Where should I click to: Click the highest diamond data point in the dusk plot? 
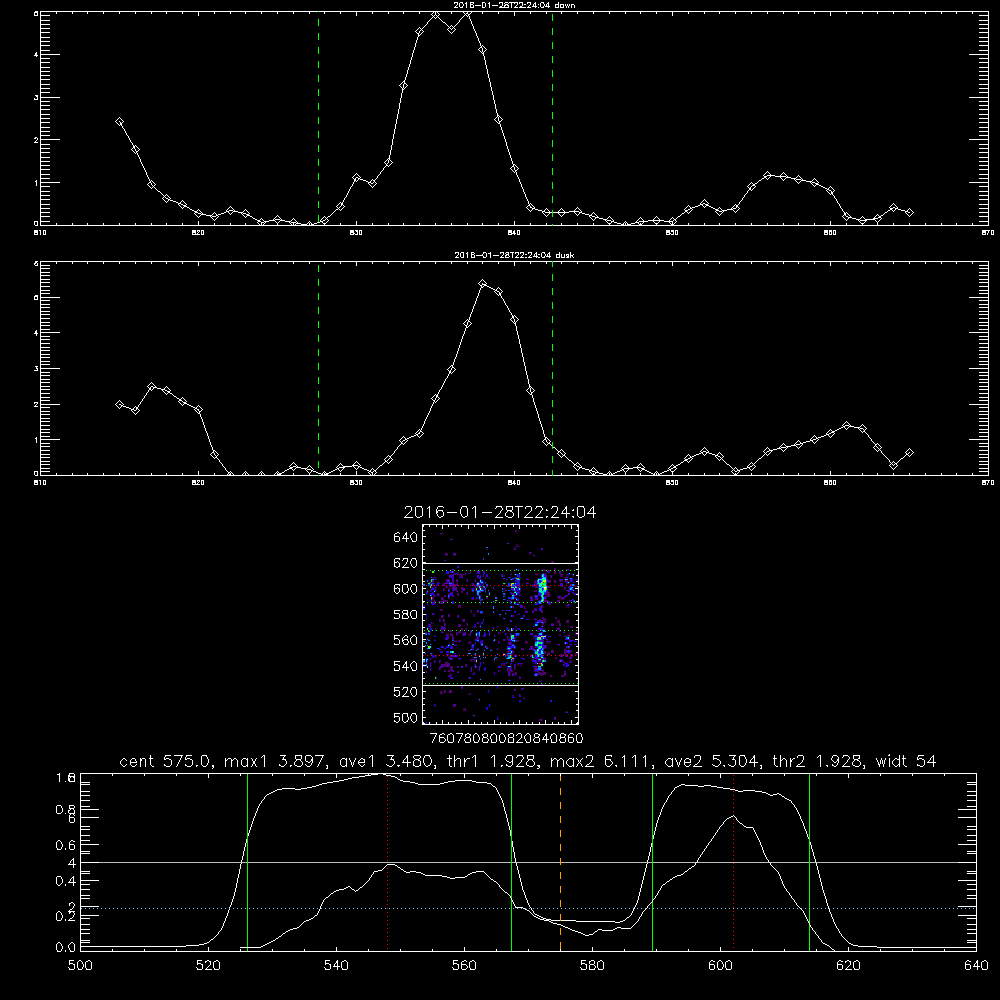pos(483,284)
